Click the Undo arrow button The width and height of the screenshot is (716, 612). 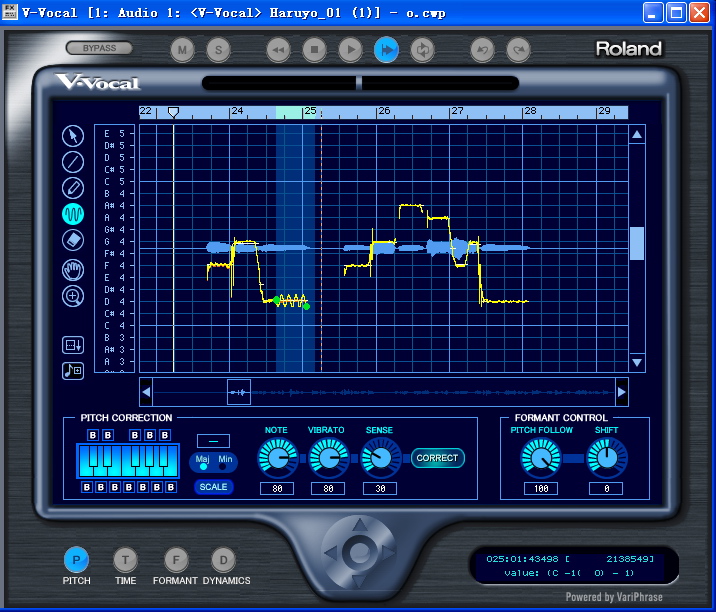tap(482, 50)
